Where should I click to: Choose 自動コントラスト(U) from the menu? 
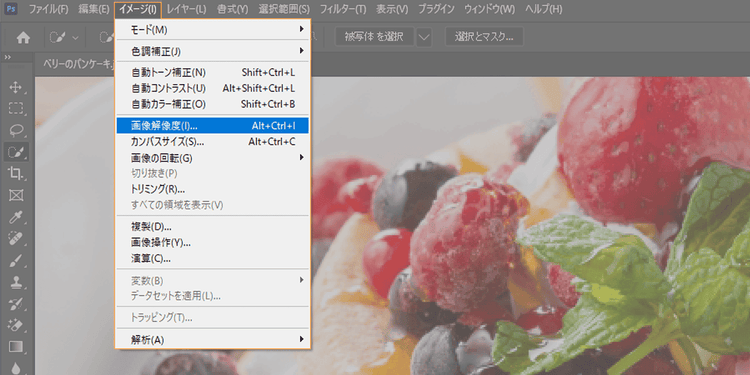click(213, 88)
